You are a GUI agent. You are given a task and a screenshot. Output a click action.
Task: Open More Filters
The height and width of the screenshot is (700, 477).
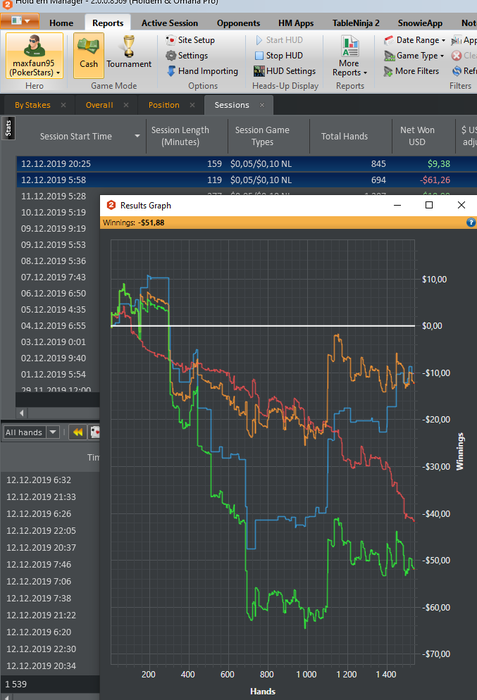(x=411, y=71)
